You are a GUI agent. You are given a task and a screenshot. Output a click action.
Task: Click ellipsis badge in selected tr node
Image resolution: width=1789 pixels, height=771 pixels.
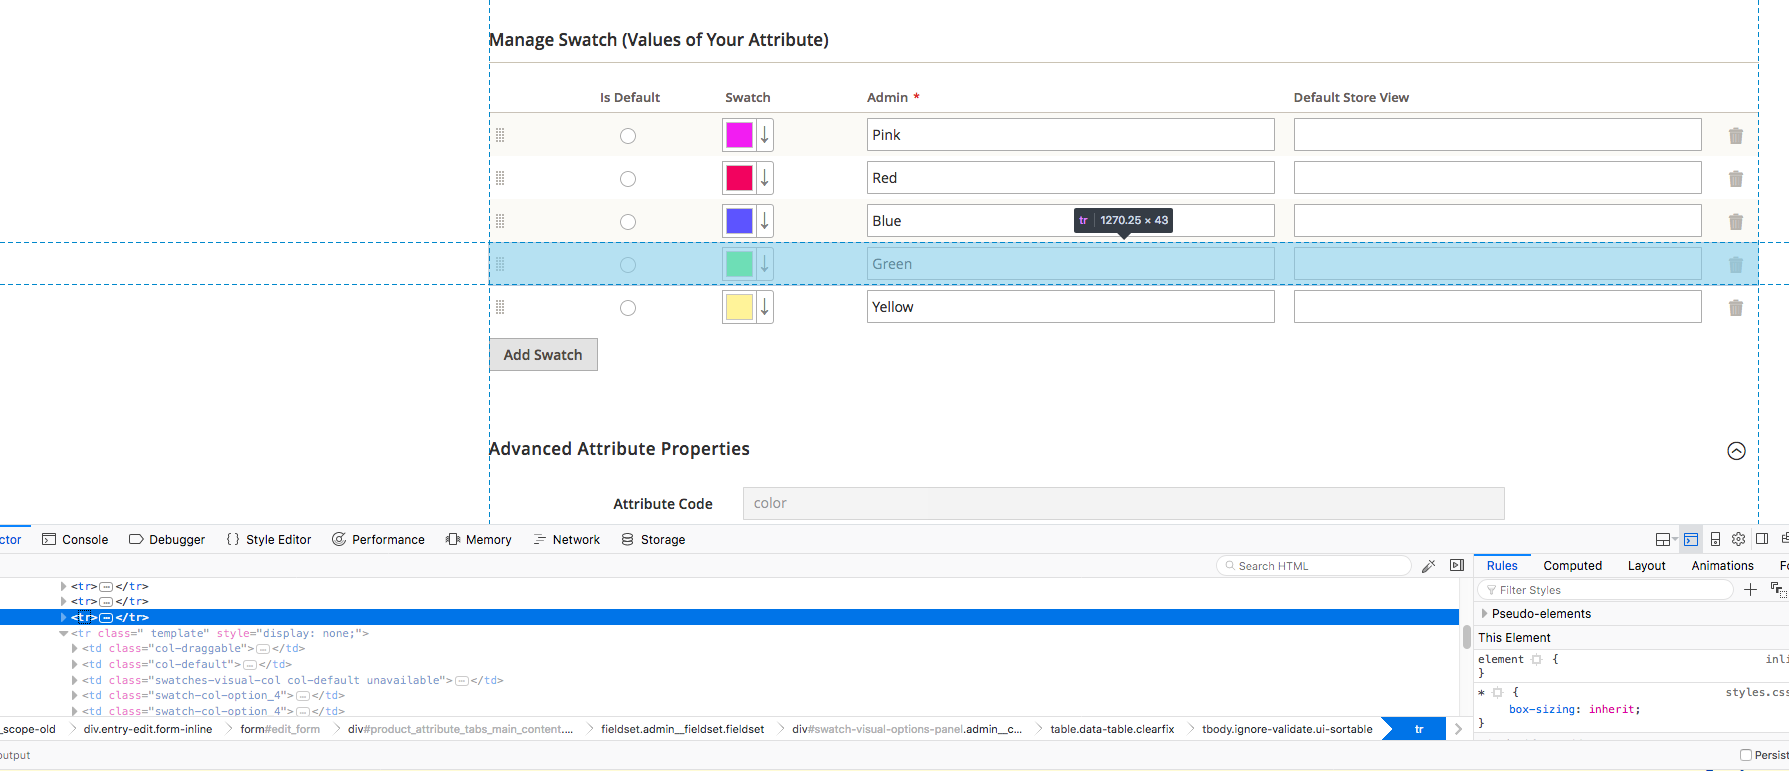(x=106, y=618)
